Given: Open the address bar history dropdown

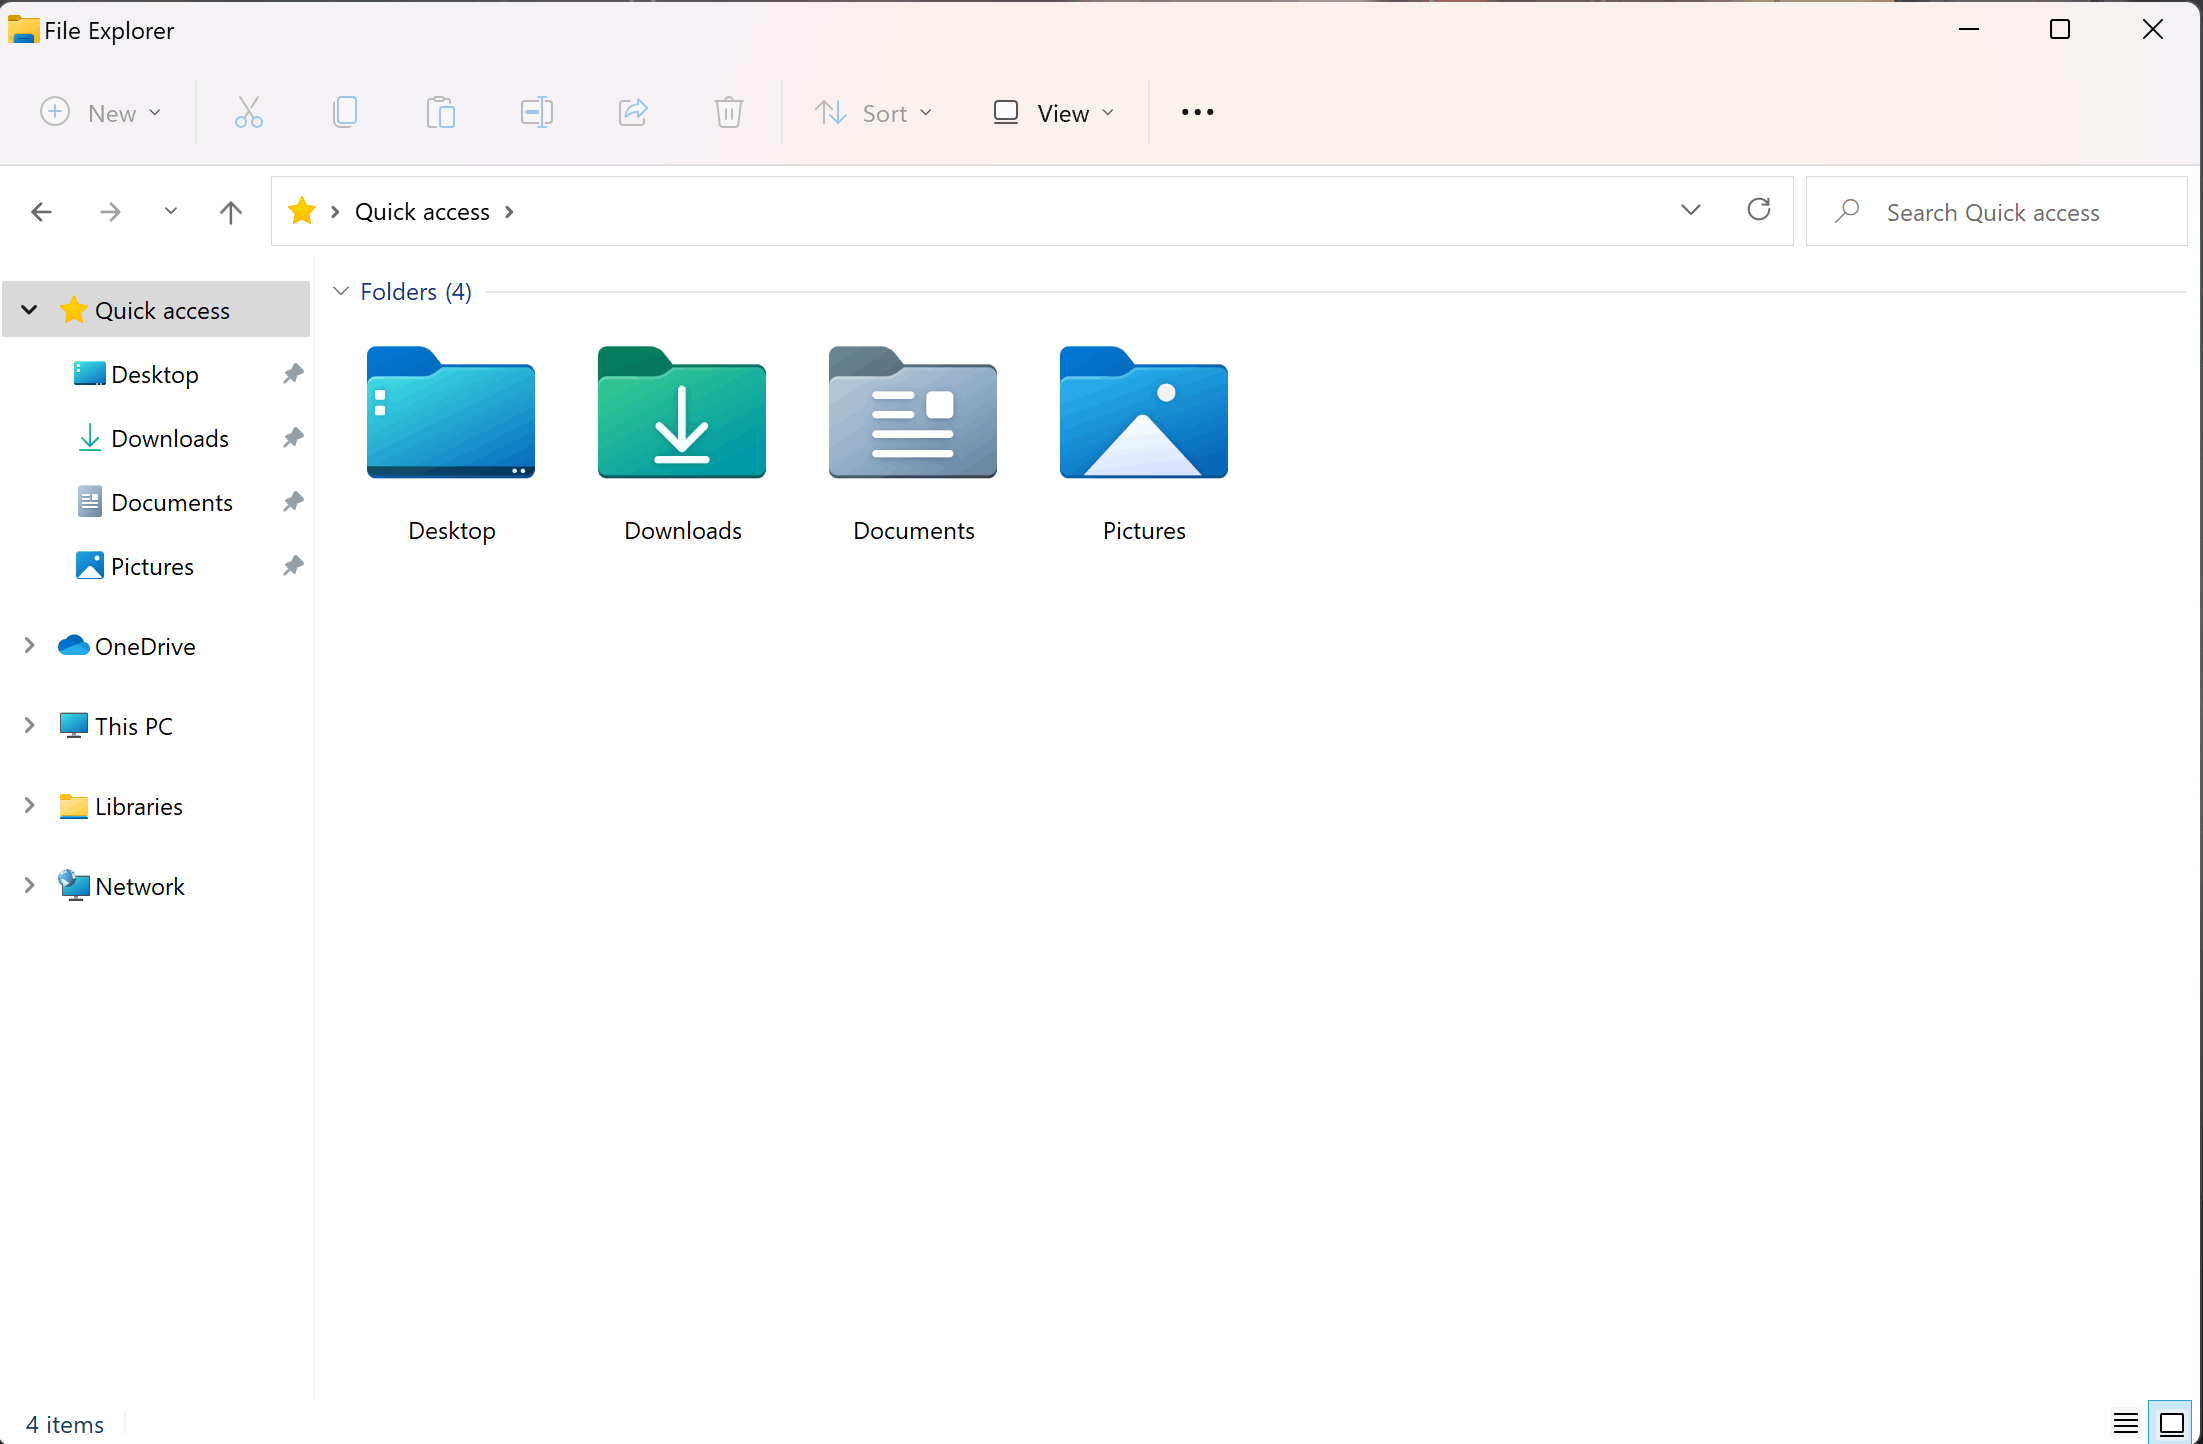Looking at the screenshot, I should click(1690, 210).
